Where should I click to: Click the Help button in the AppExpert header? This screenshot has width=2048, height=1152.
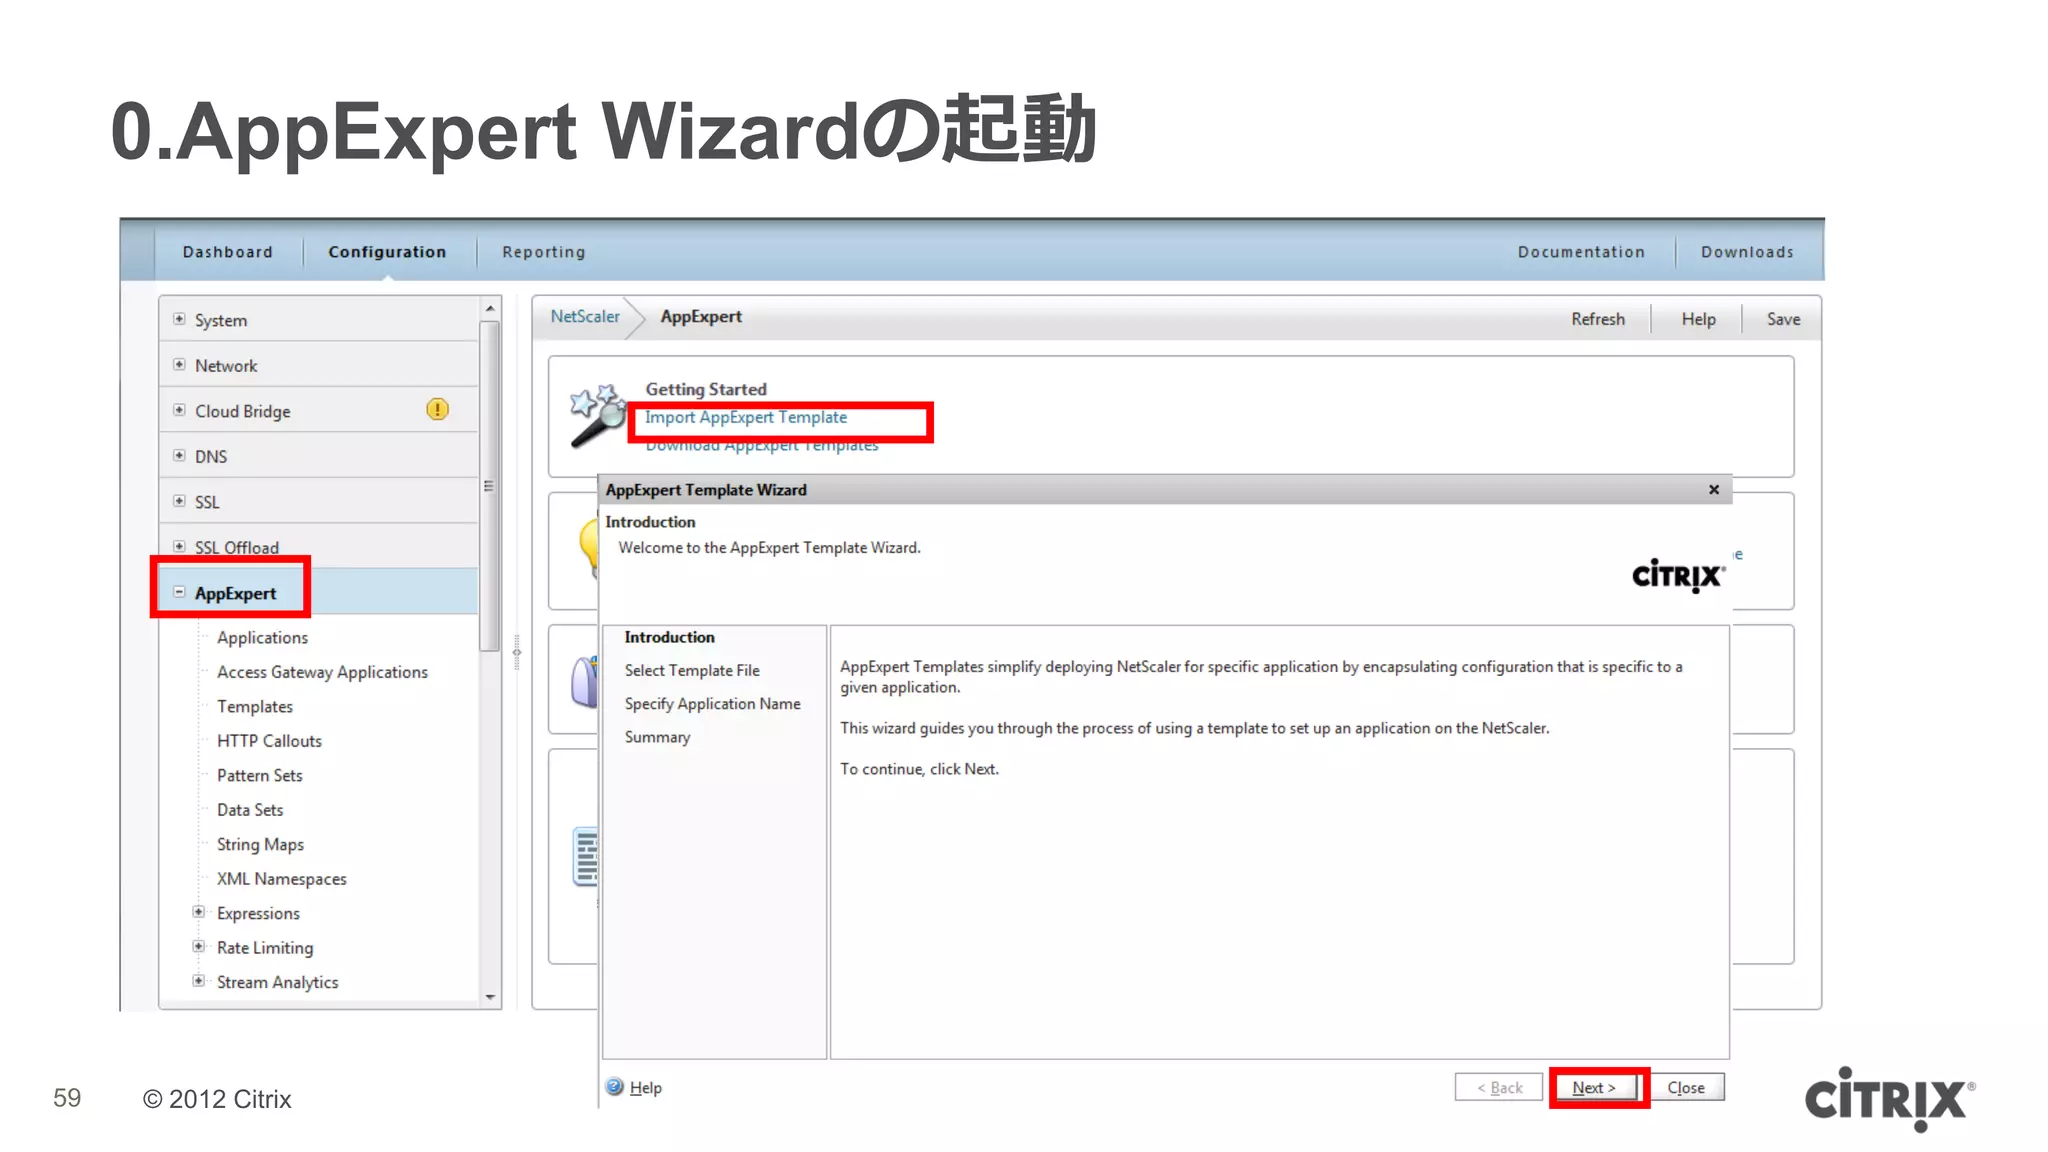click(1698, 319)
